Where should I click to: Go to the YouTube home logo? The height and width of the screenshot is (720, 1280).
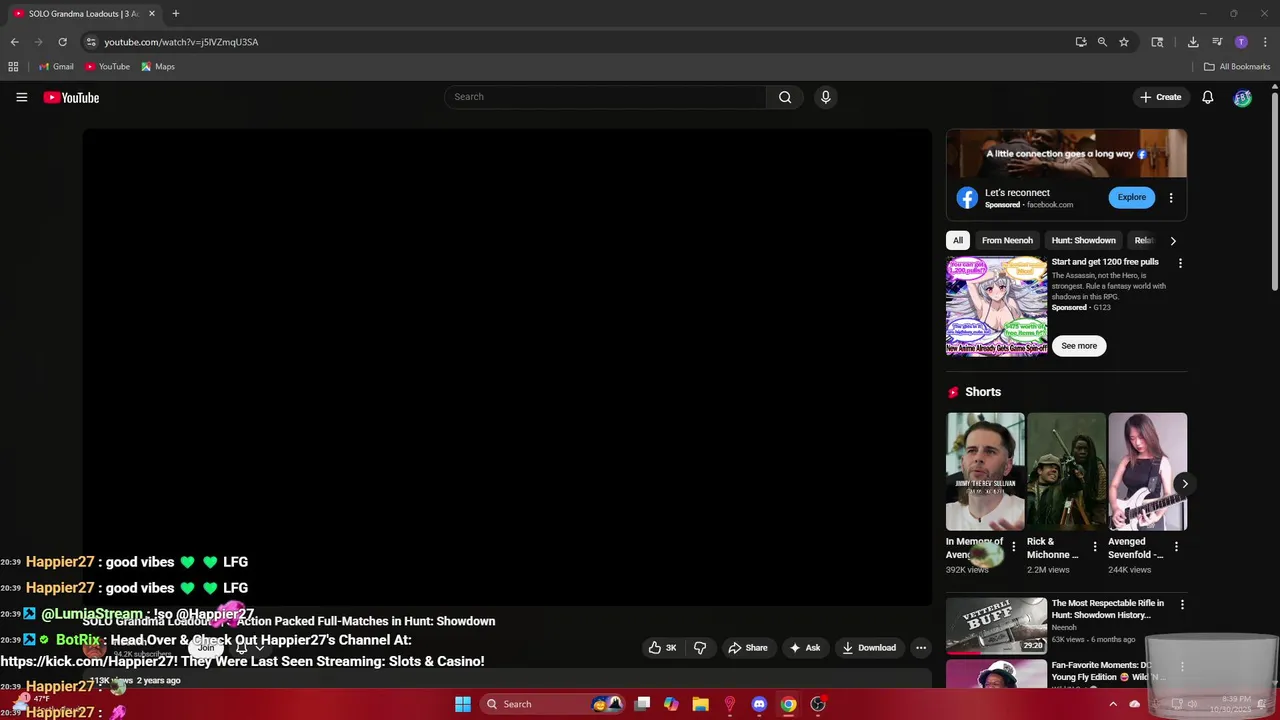click(x=71, y=97)
